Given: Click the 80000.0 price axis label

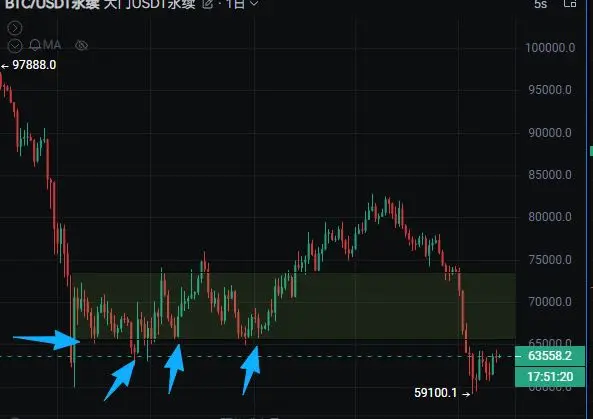Looking at the screenshot, I should point(550,217).
